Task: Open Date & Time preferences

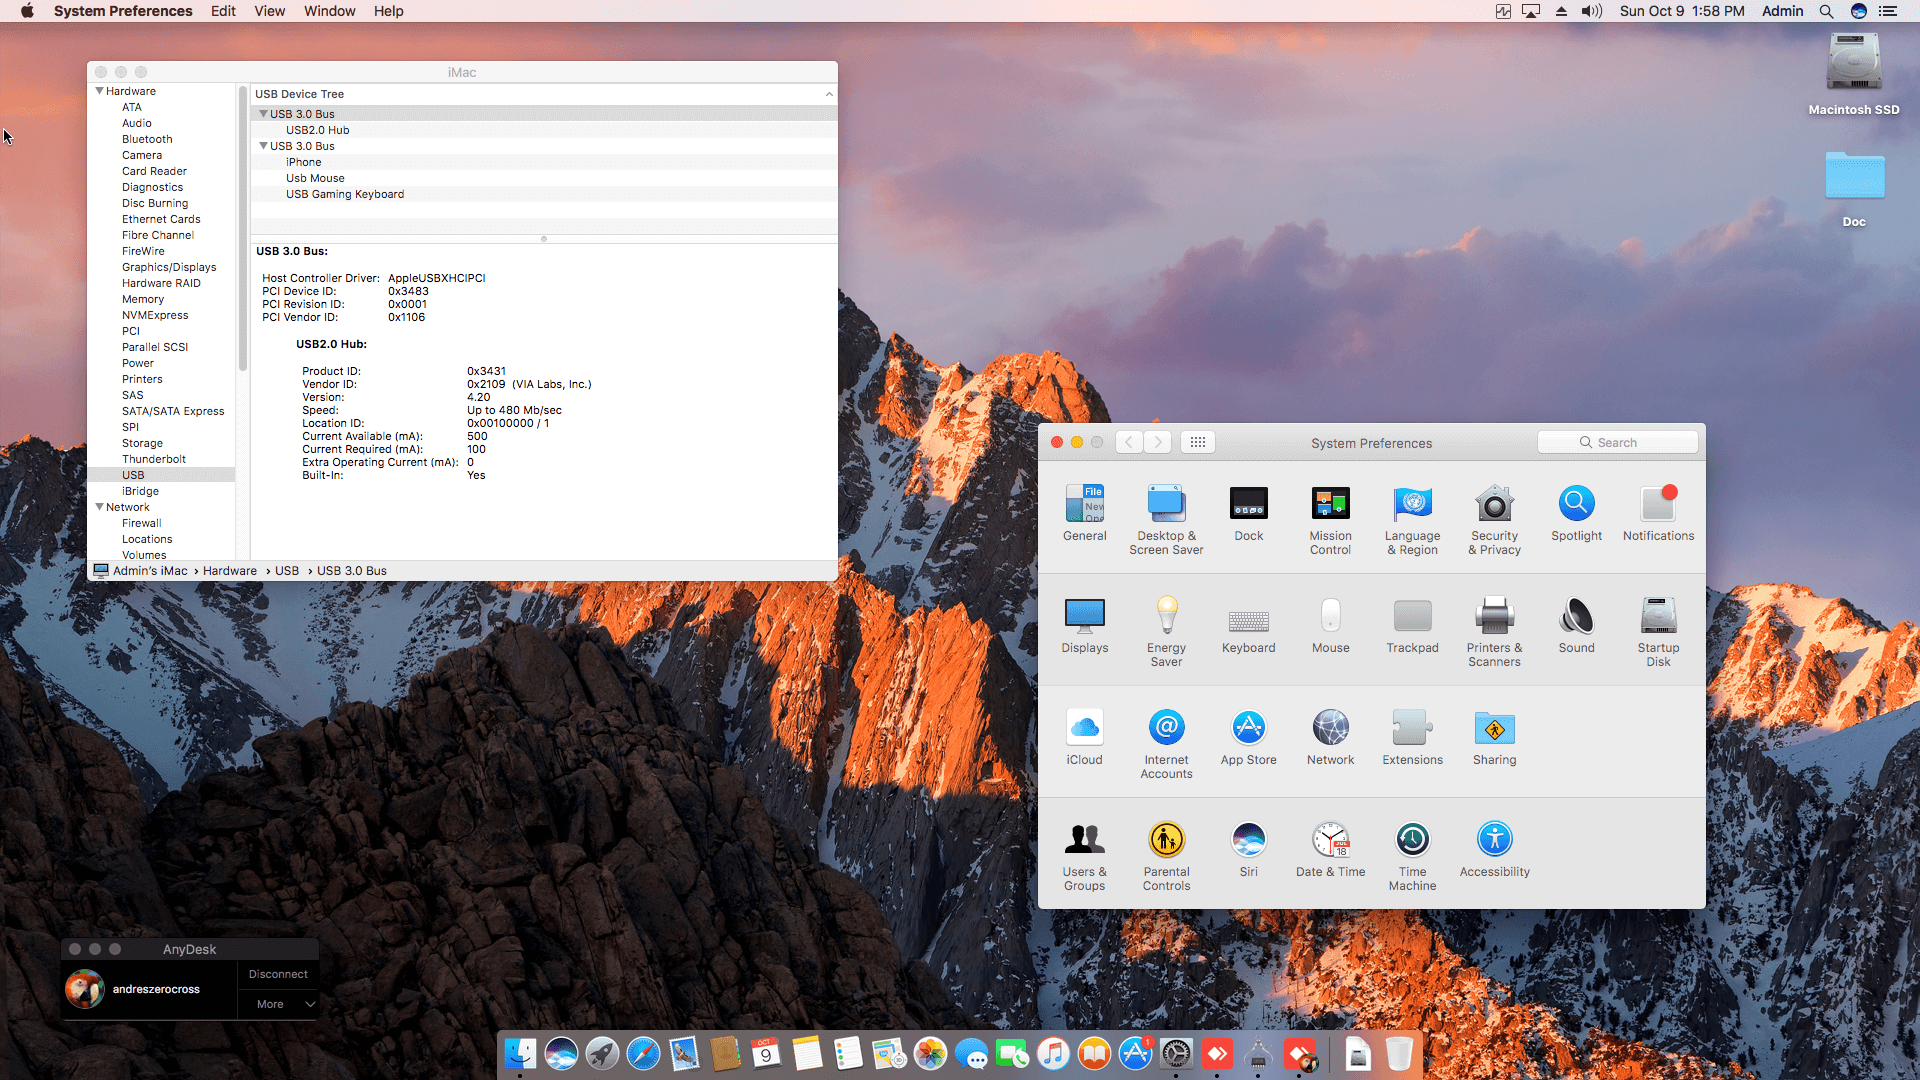Action: click(x=1330, y=850)
